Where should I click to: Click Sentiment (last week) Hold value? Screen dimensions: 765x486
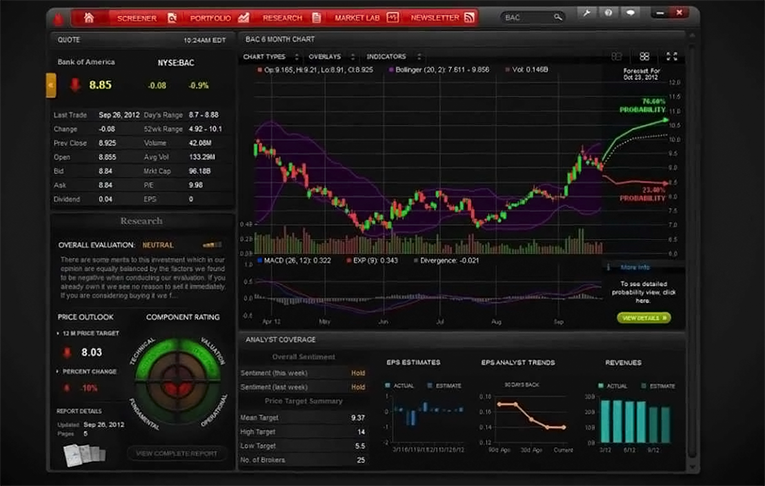pos(358,387)
